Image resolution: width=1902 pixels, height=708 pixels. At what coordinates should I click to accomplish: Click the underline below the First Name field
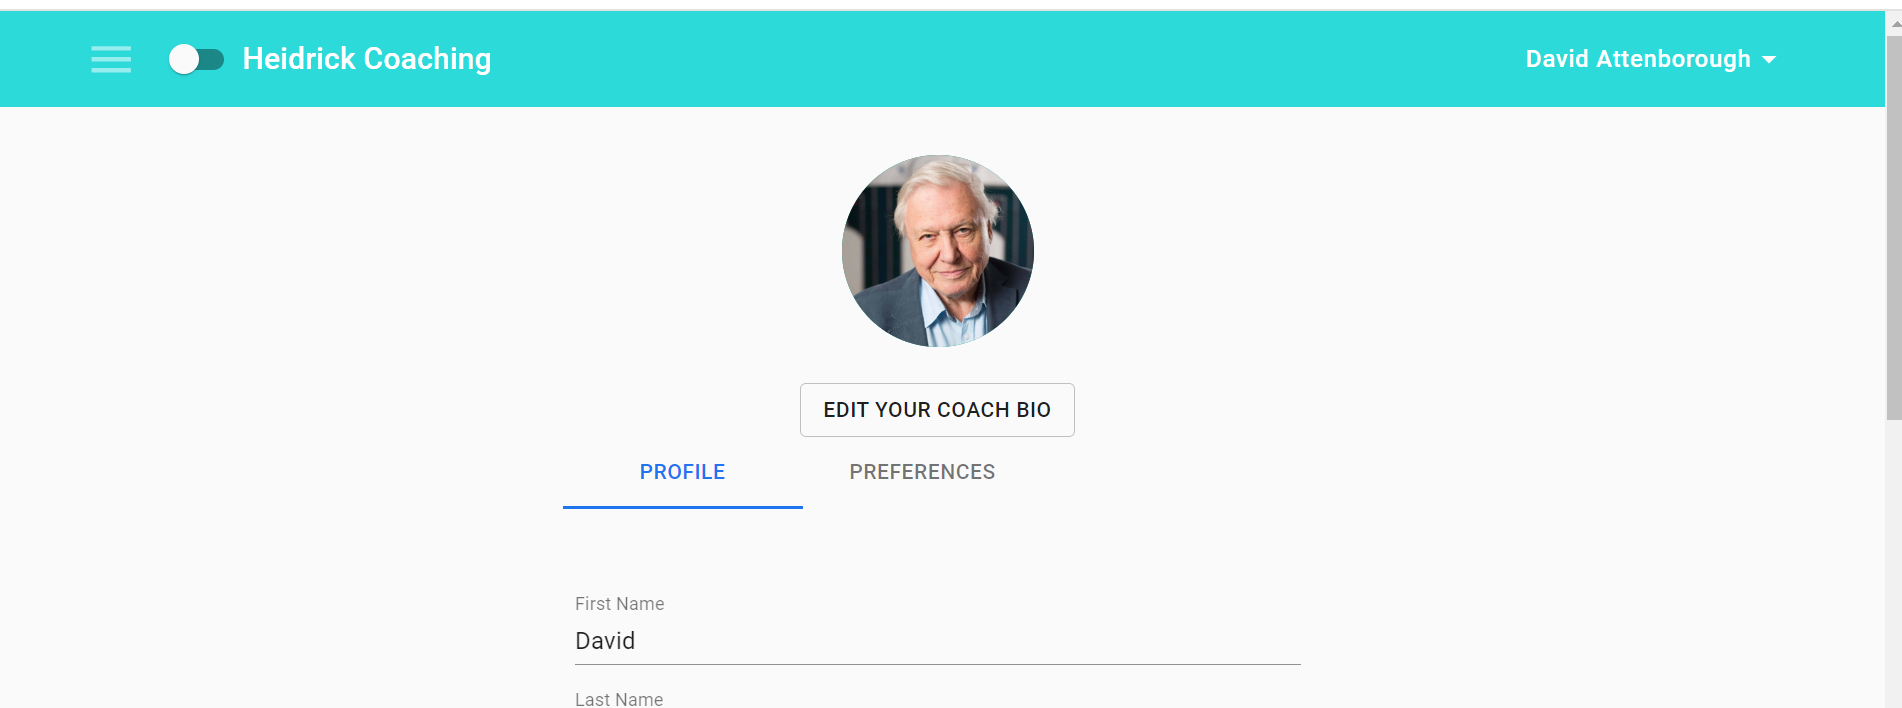(937, 664)
